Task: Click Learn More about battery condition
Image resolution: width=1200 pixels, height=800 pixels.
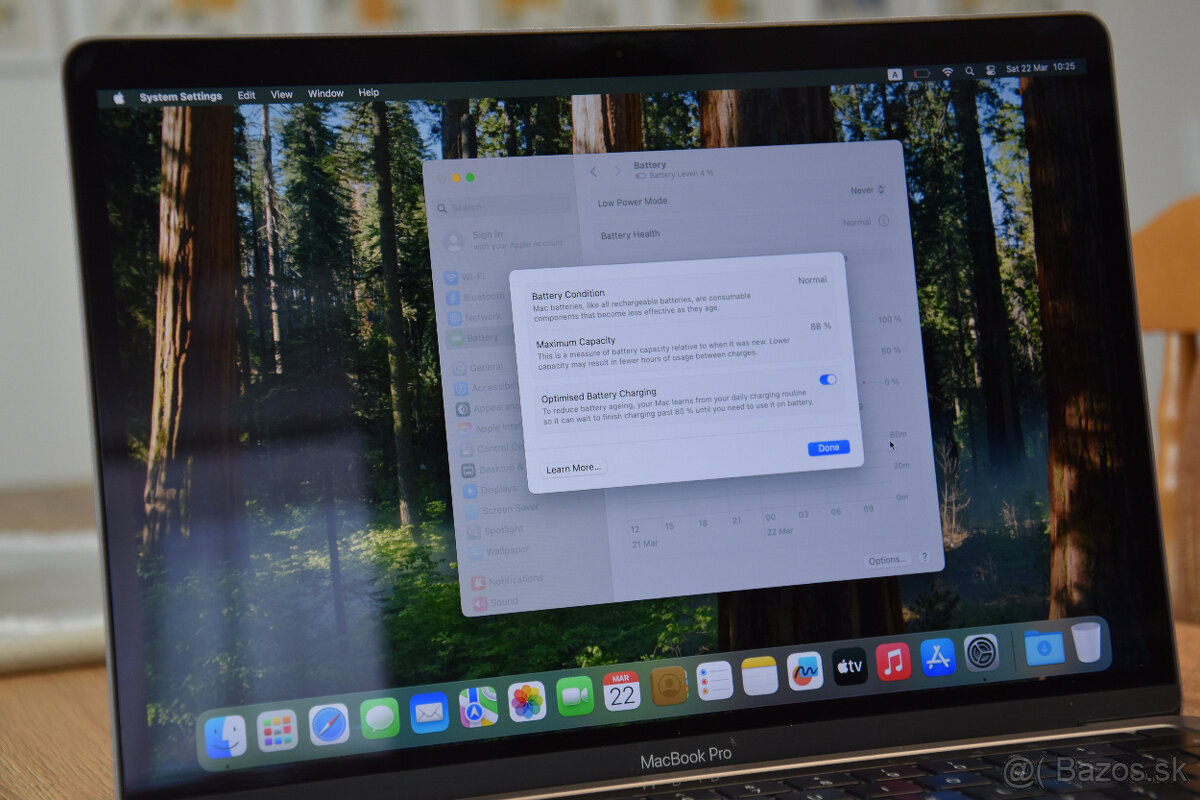Action: click(572, 467)
